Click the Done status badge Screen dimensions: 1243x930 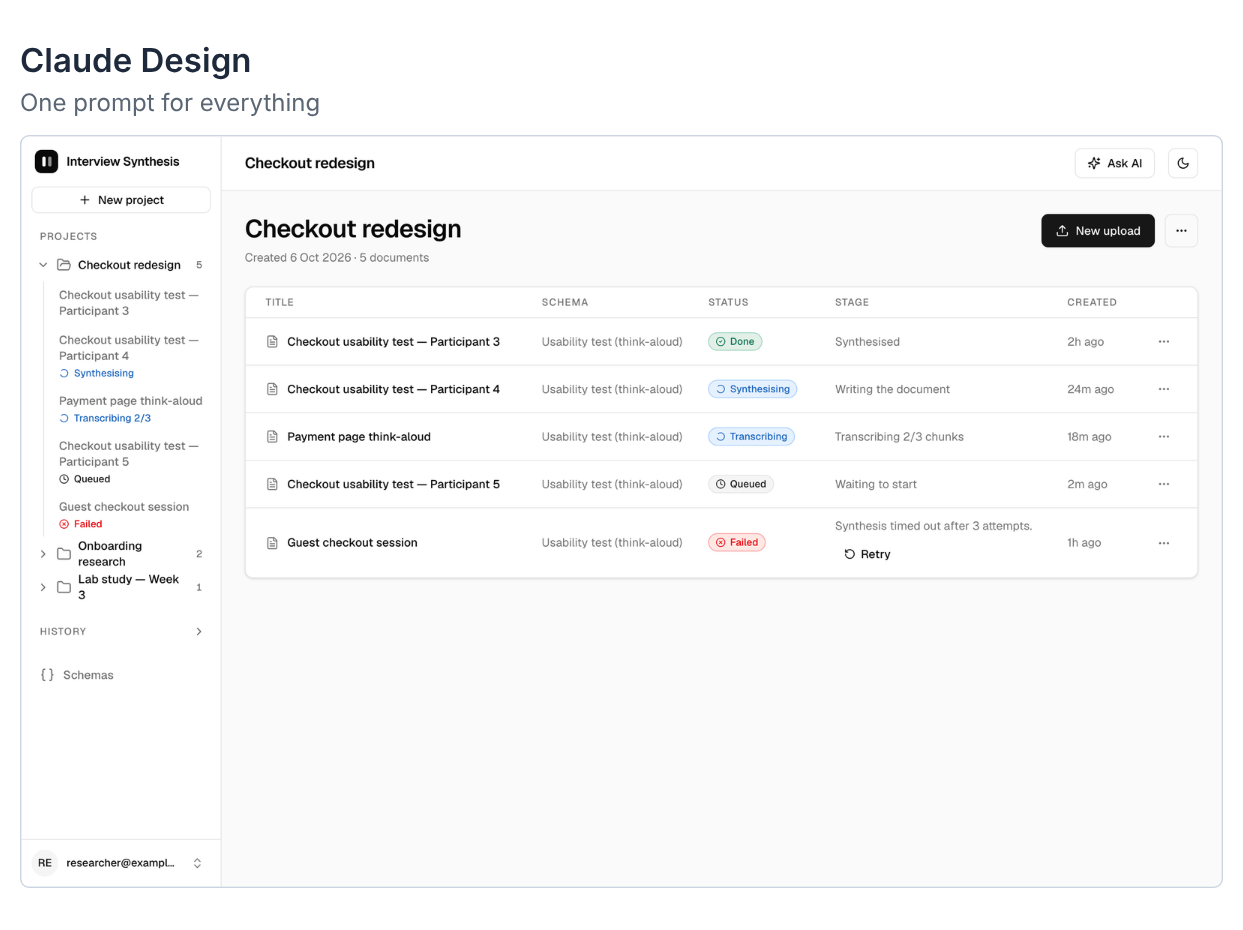pos(735,342)
